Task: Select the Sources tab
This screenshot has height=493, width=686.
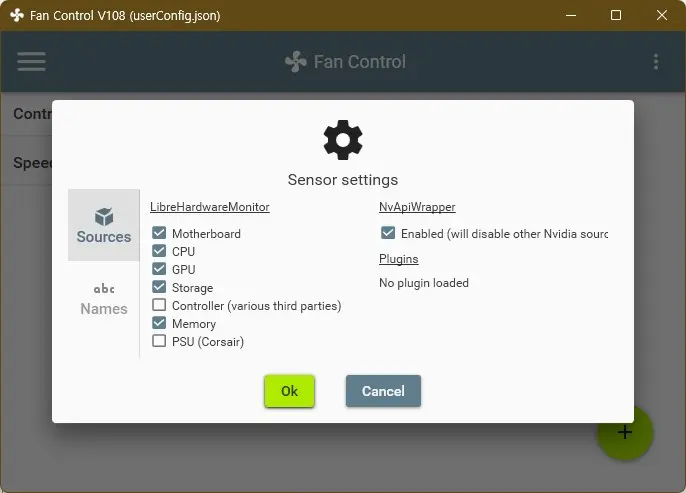Action: [x=104, y=225]
